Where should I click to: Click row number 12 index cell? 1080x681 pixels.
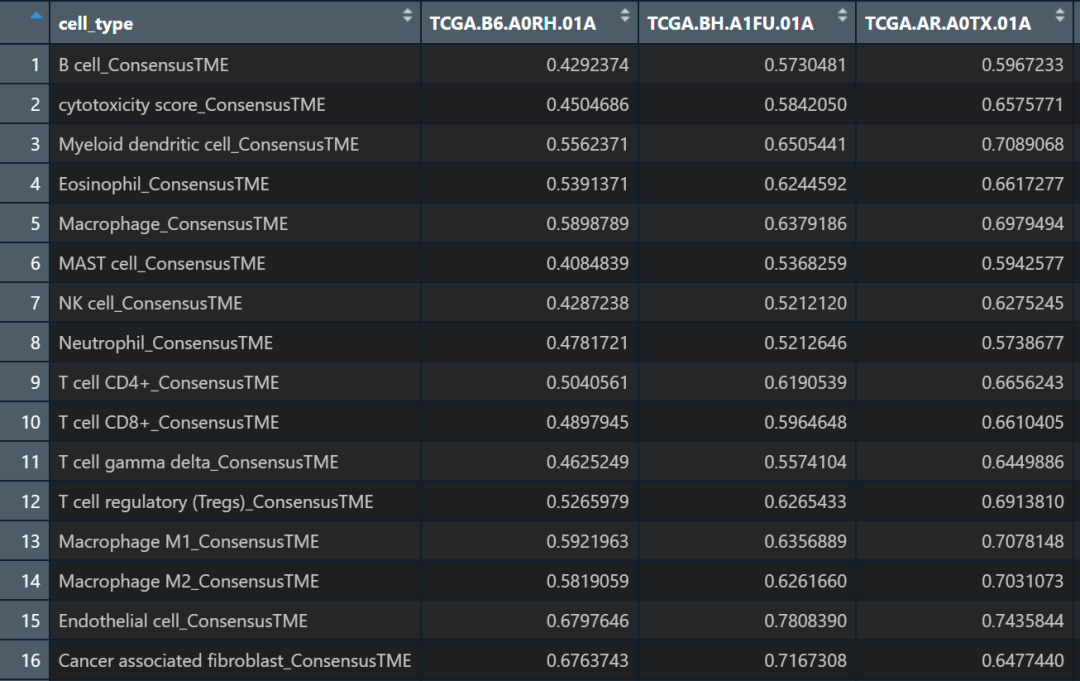(x=25, y=502)
